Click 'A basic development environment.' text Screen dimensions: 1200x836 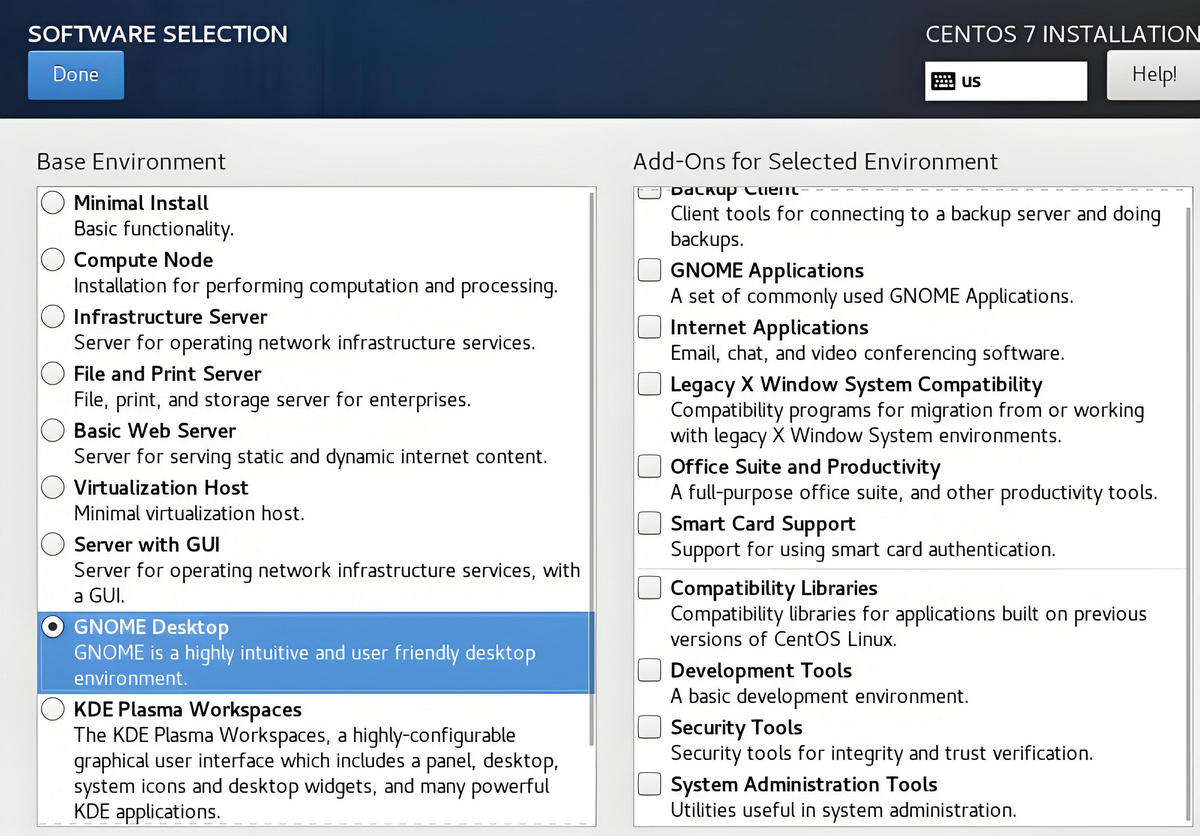(819, 696)
